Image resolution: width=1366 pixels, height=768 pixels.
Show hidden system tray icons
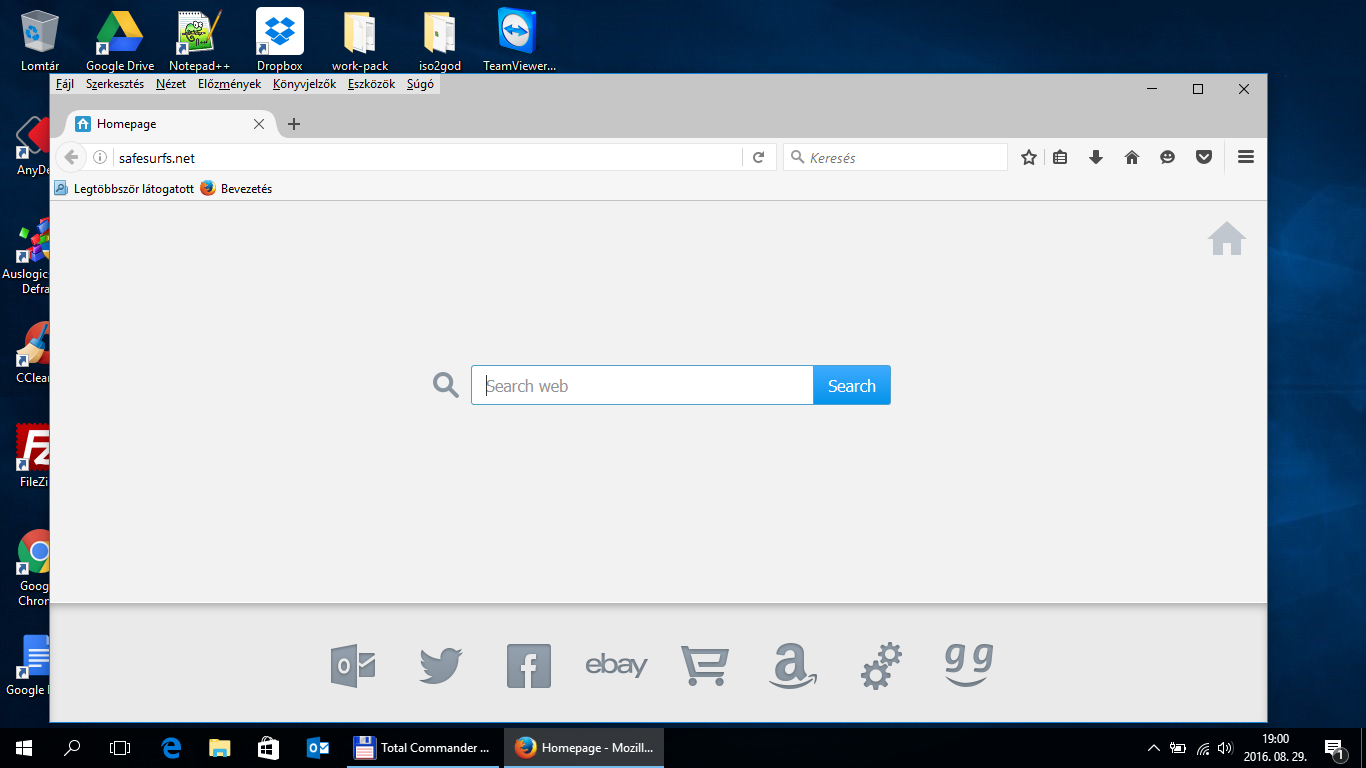[1153, 748]
